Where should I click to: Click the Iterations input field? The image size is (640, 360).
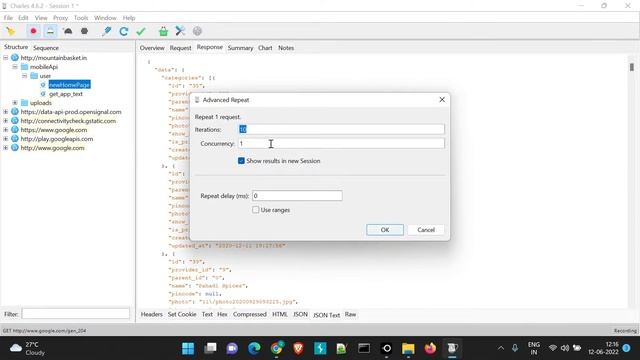[341, 129]
